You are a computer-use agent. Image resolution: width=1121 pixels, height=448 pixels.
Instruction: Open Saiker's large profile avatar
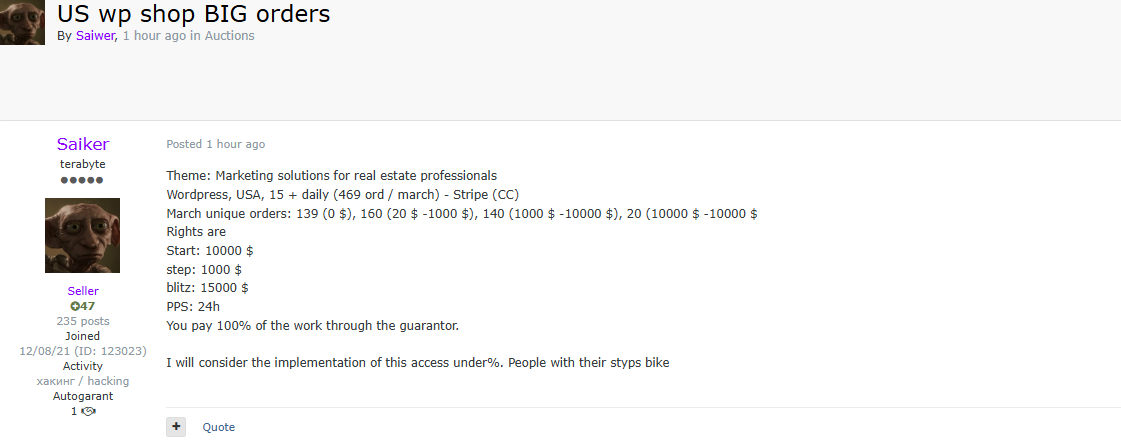click(x=82, y=236)
